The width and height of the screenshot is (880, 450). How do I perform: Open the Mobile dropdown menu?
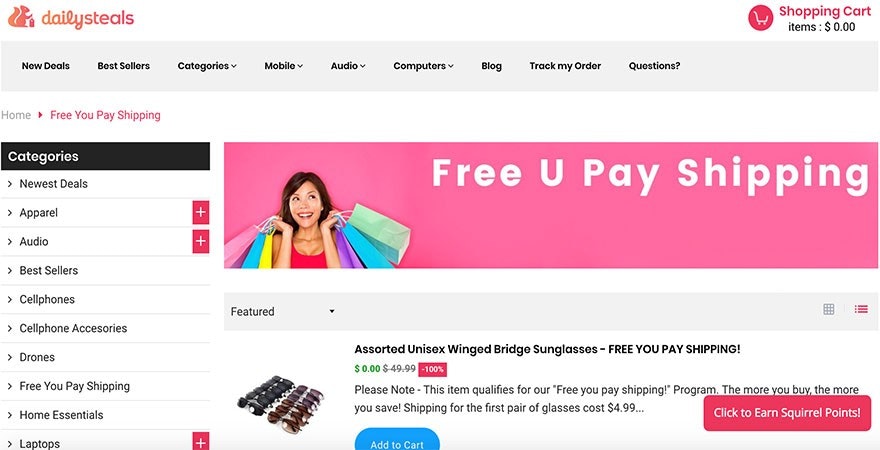pyautogui.click(x=283, y=66)
